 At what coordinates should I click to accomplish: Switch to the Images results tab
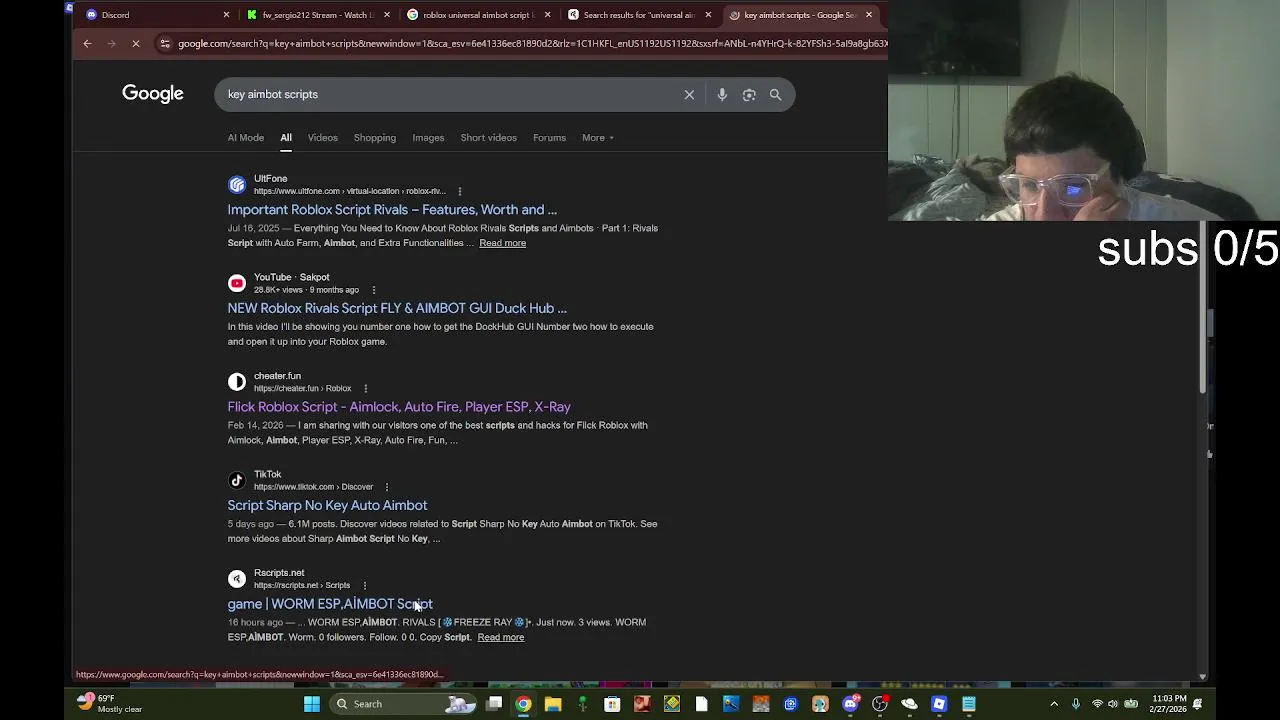tap(428, 137)
